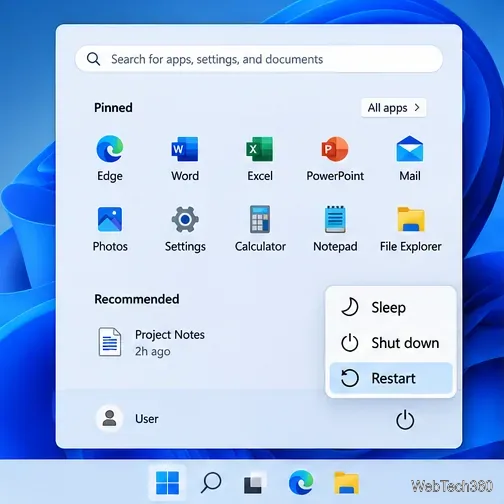Open the Edge pinned app
This screenshot has width=504, height=504.
(x=110, y=158)
